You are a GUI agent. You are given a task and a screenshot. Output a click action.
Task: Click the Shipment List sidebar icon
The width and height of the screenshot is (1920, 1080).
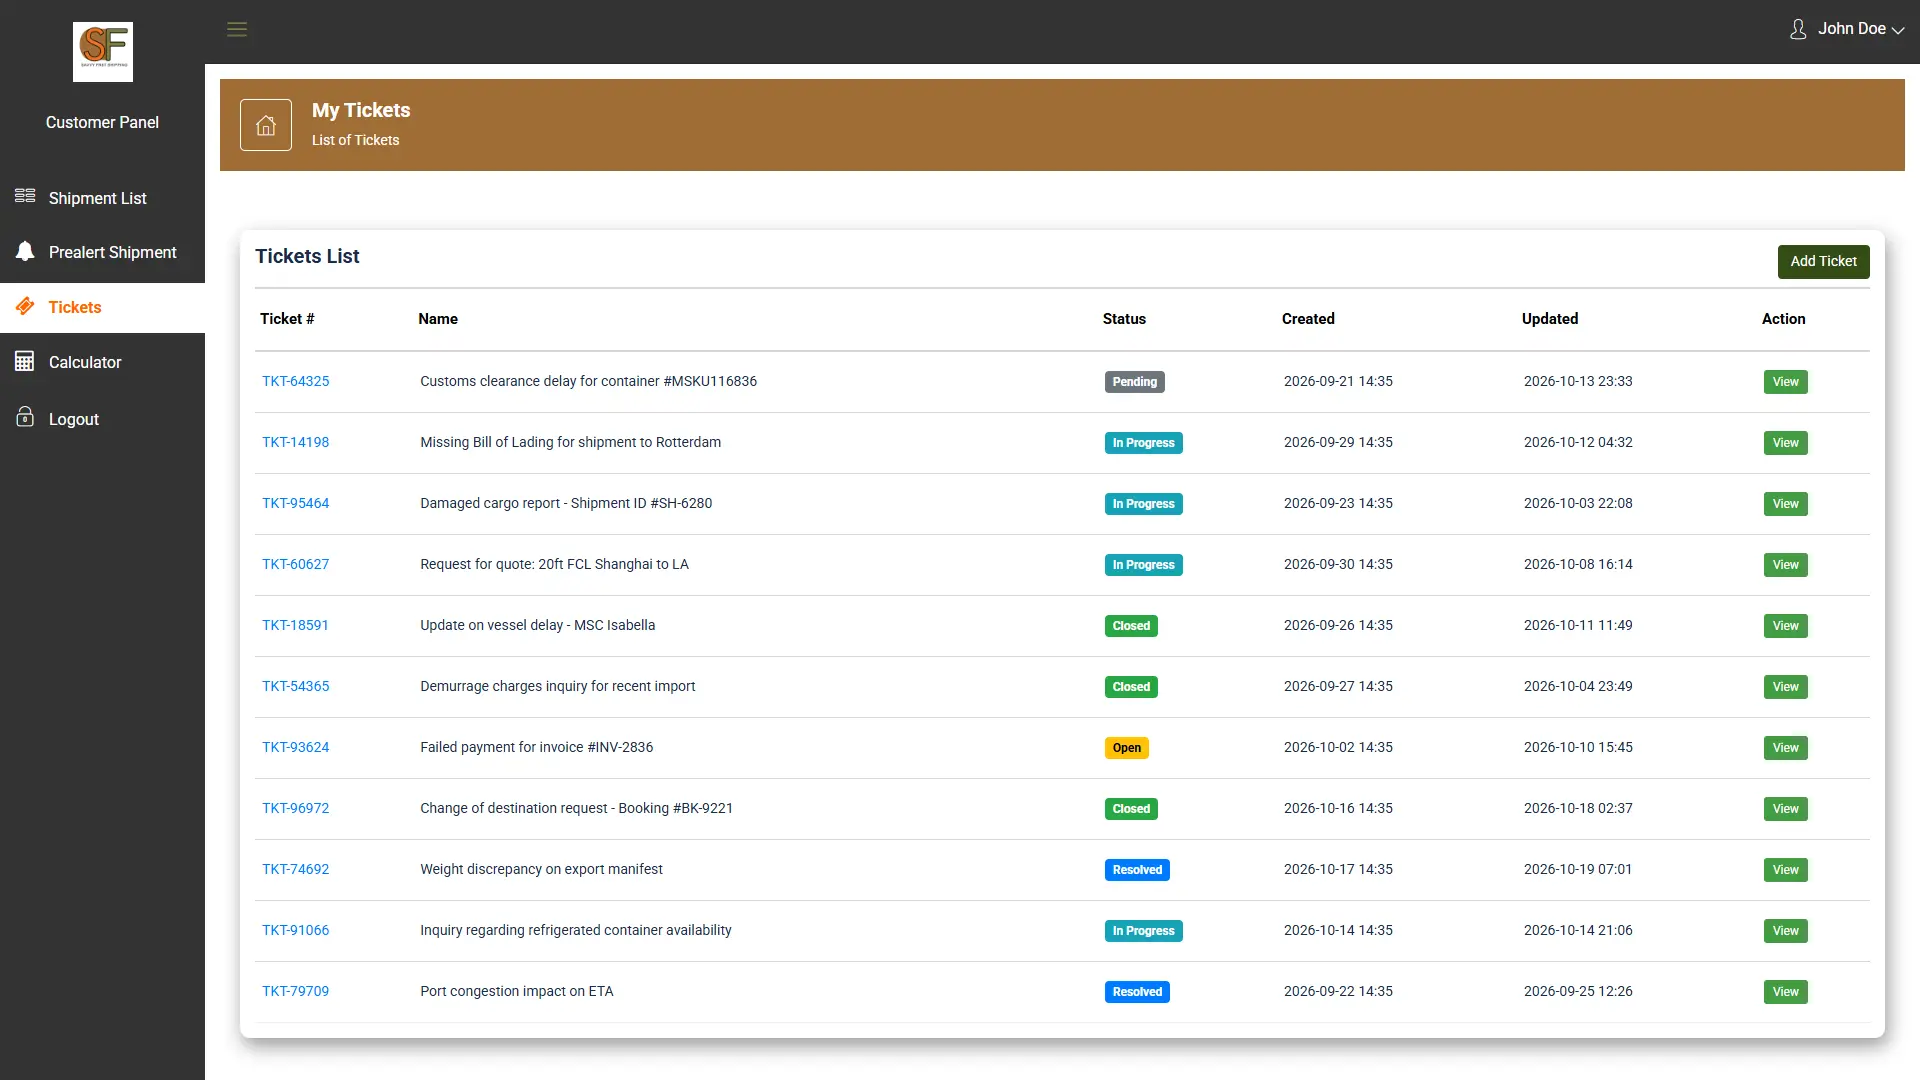pyautogui.click(x=25, y=196)
